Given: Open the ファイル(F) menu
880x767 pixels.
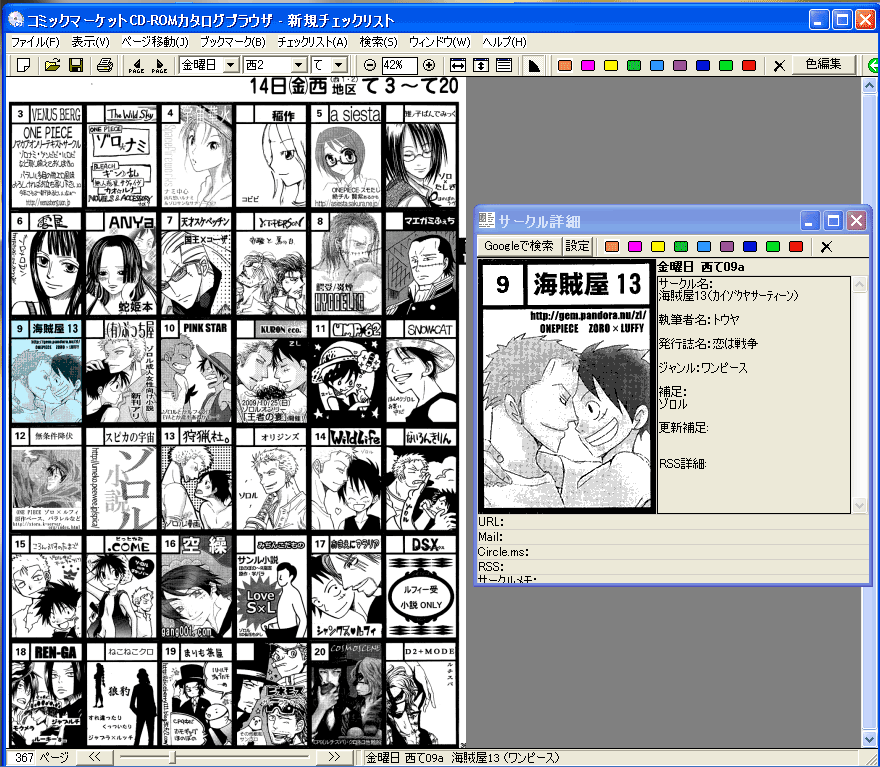Looking at the screenshot, I should [35, 42].
